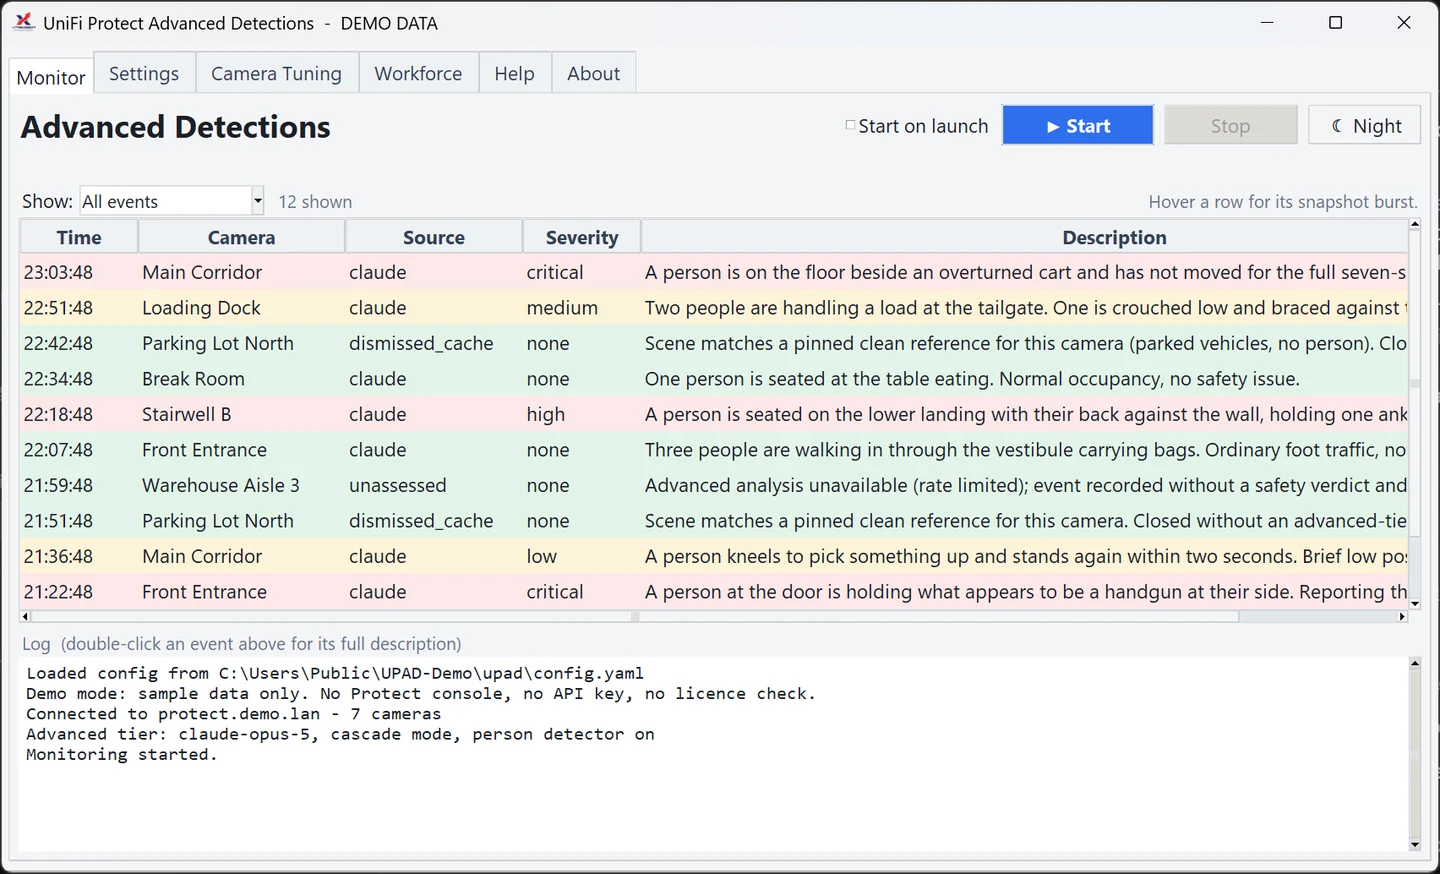Select the Stairwell B high severity row
This screenshot has width=1440, height=874.
pos(714,414)
